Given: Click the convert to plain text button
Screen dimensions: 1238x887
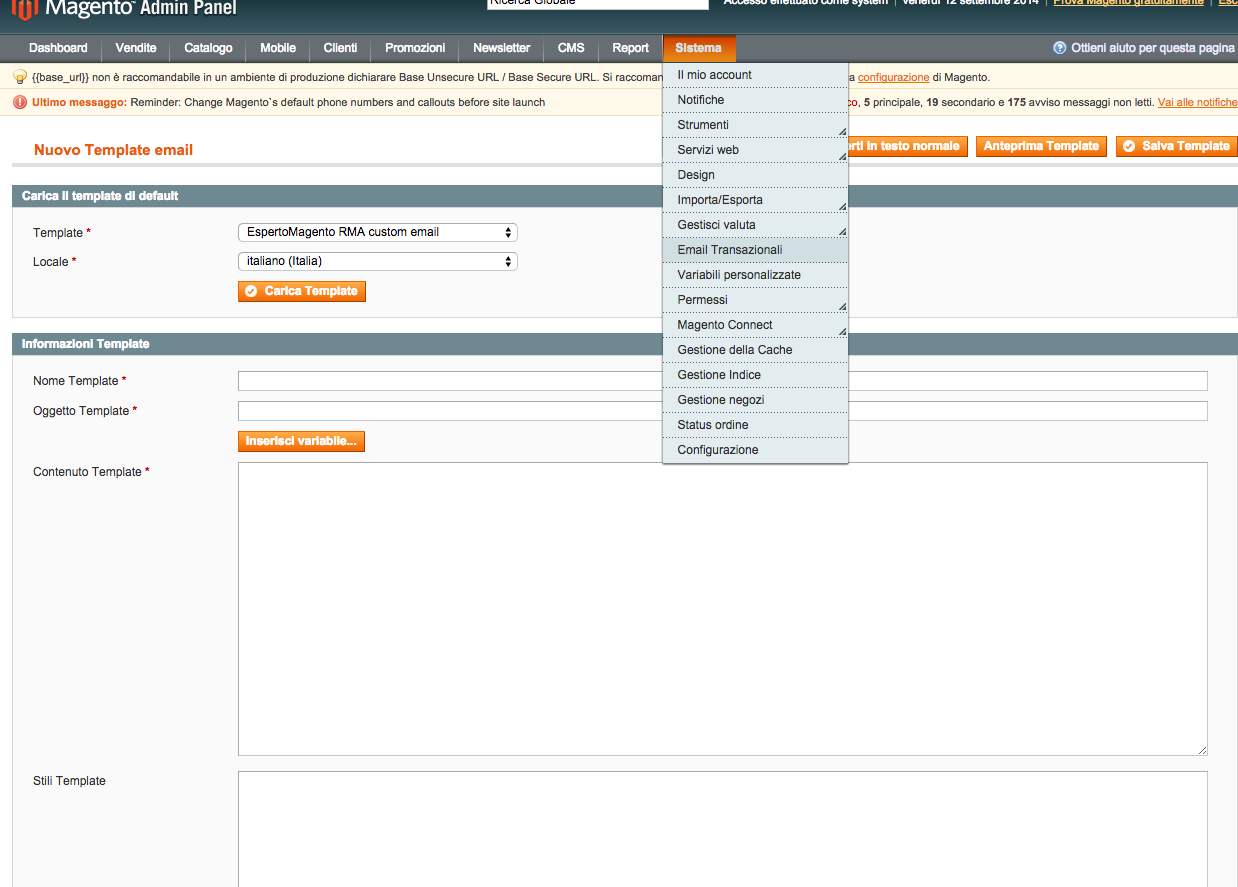Looking at the screenshot, I should (908, 146).
